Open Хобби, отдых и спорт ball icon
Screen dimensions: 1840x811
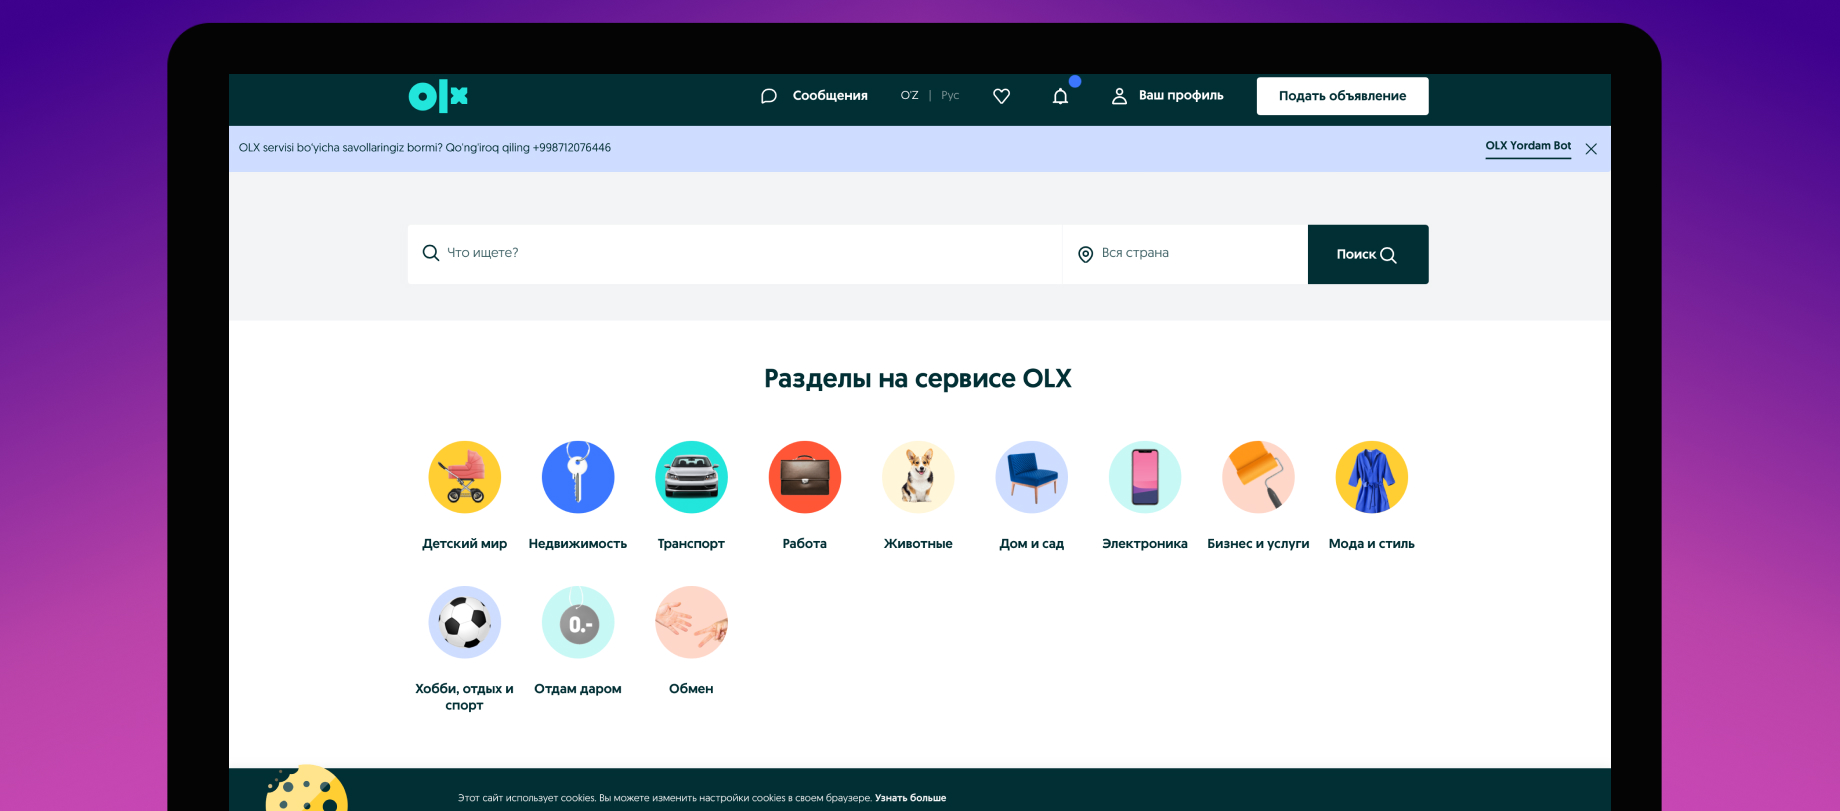[x=465, y=622]
